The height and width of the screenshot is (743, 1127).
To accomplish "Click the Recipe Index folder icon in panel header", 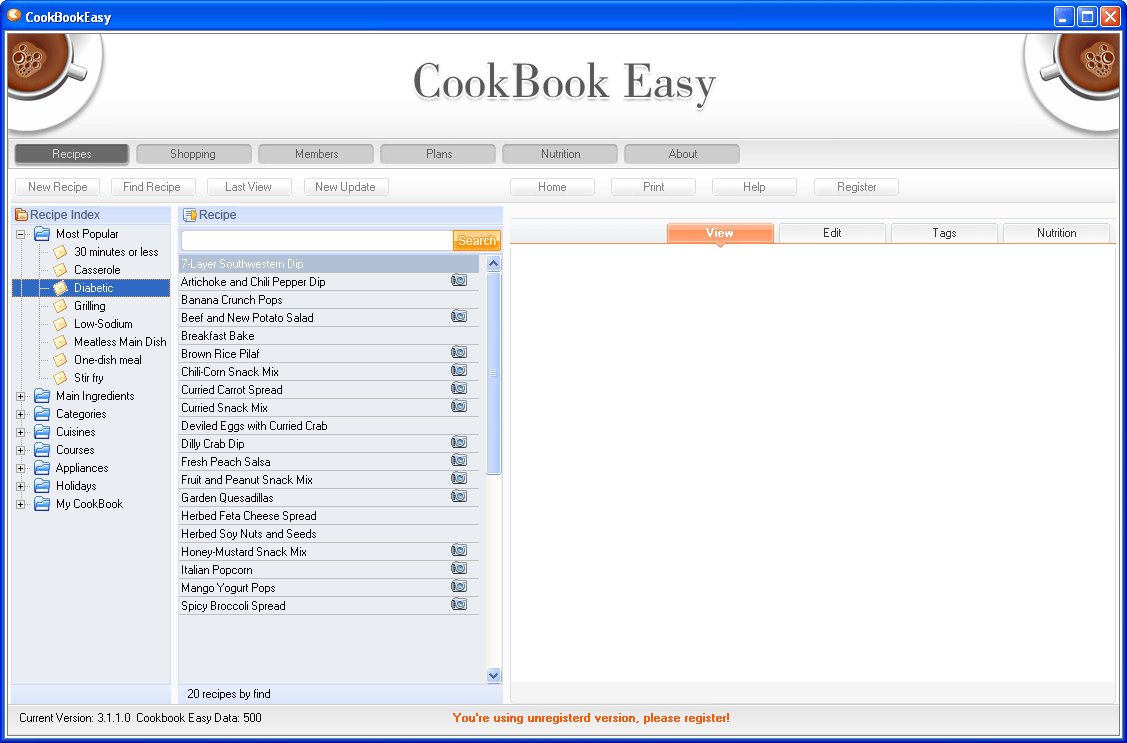I will click(x=22, y=214).
